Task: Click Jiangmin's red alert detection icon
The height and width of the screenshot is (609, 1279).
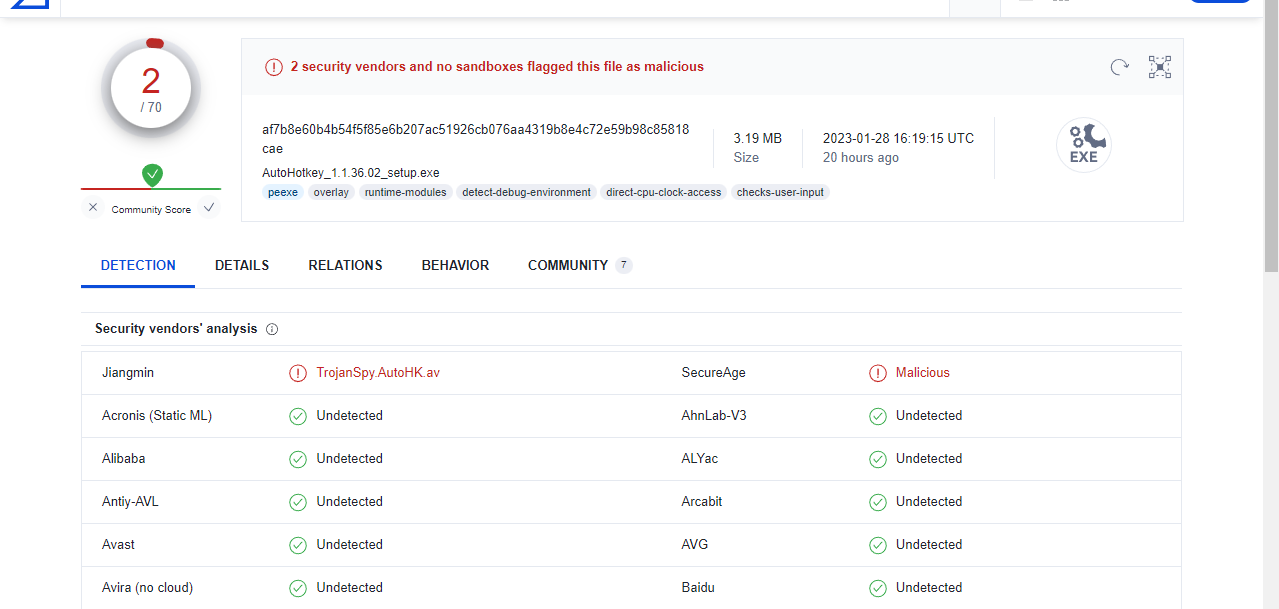Action: coord(298,373)
